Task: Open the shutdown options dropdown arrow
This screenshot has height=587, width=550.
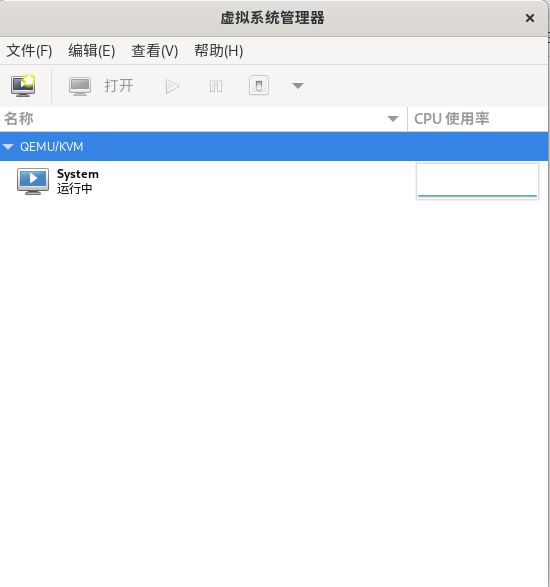Action: [x=298, y=86]
